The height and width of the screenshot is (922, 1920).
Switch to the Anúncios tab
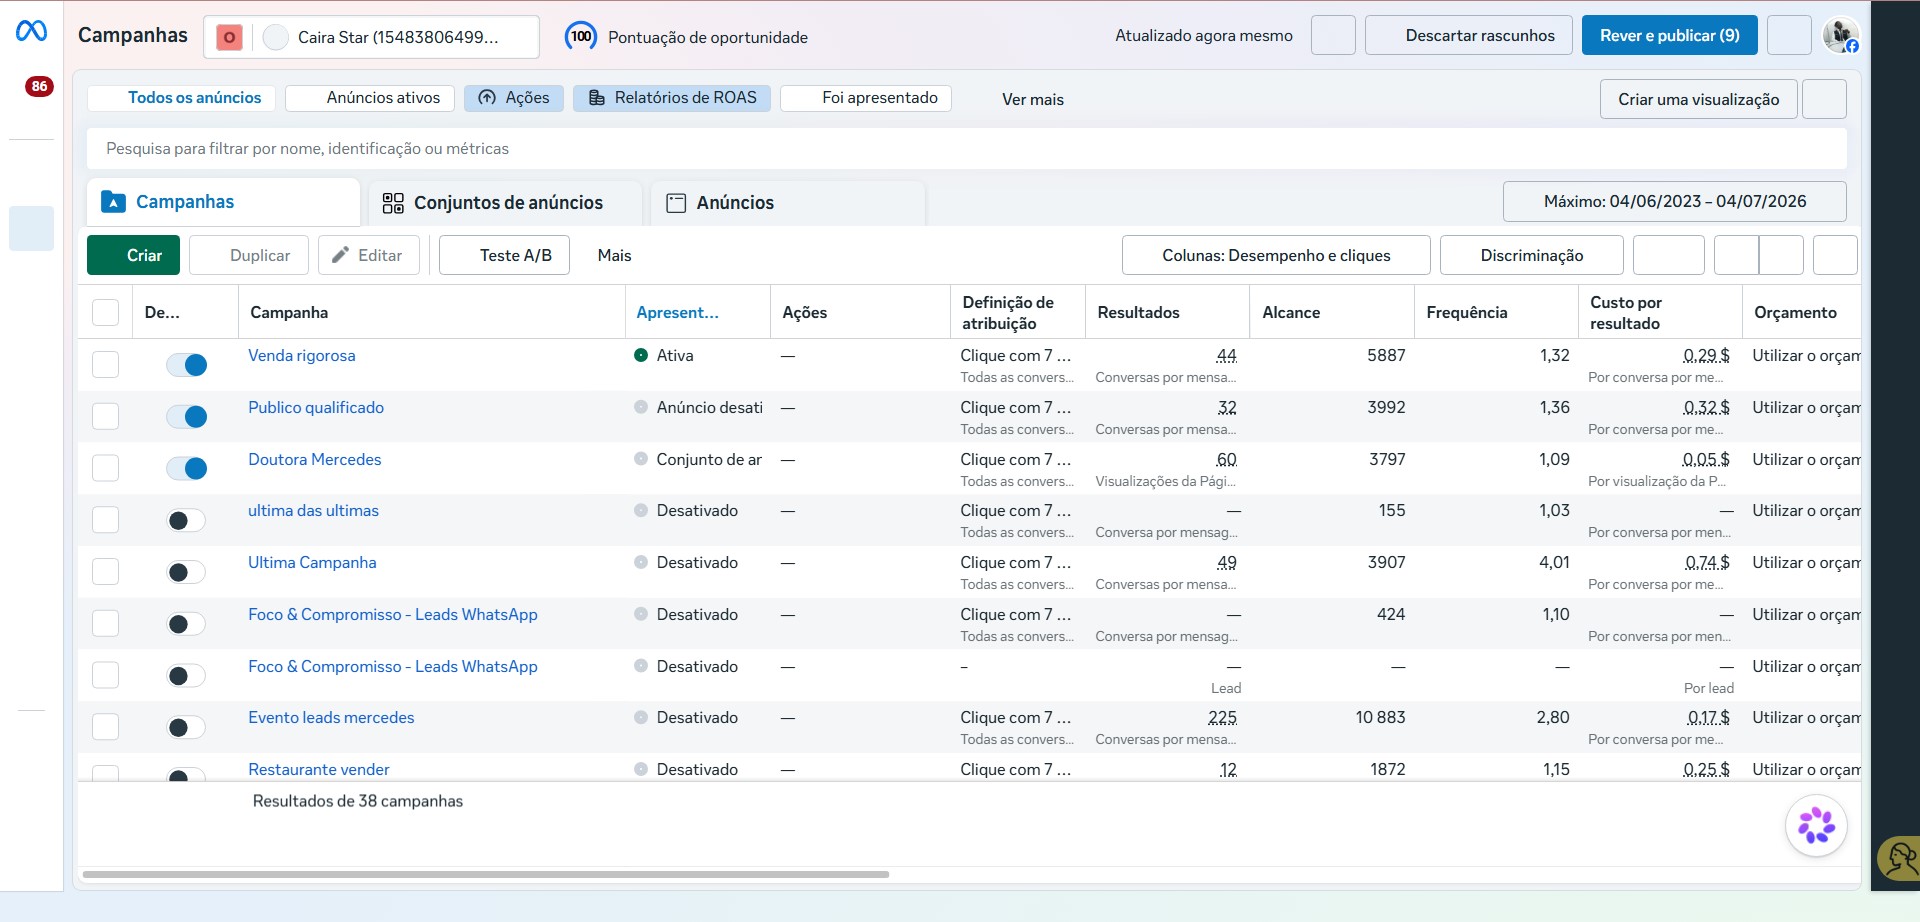pyautogui.click(x=787, y=203)
